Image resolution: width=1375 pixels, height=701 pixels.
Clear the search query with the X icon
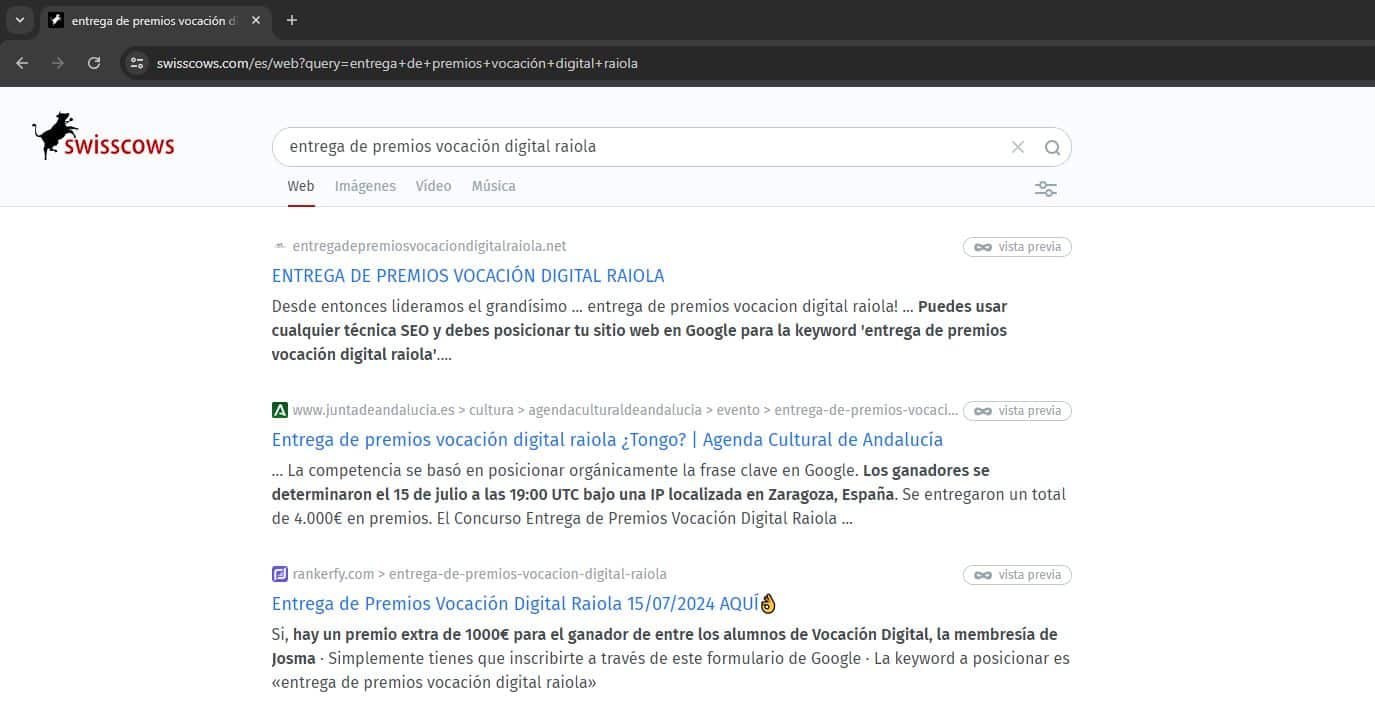[x=1018, y=147]
